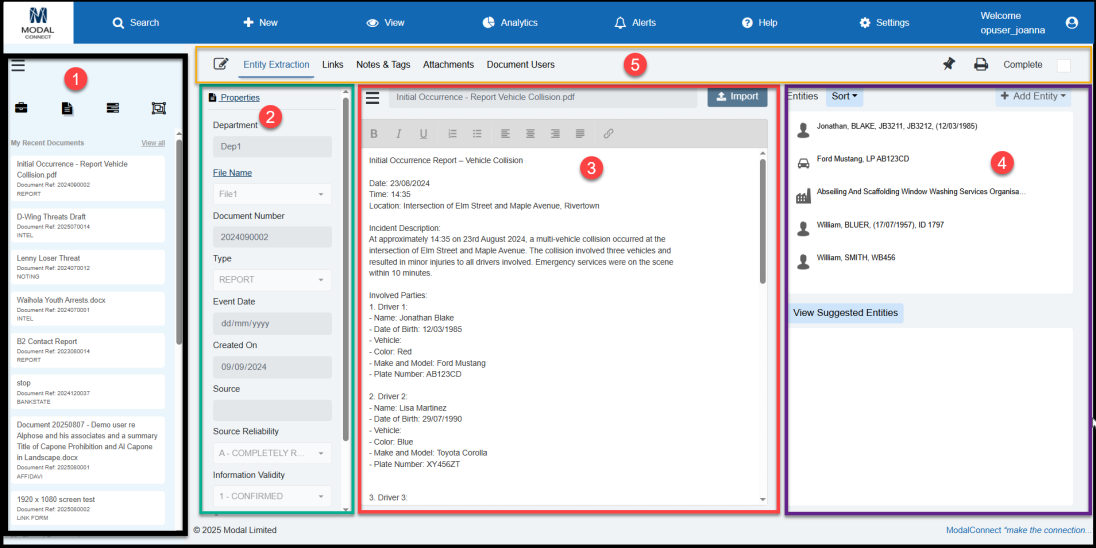Screen dimensions: 1096x548
Task: Click the pin icon beside the print icon
Action: 949,65
